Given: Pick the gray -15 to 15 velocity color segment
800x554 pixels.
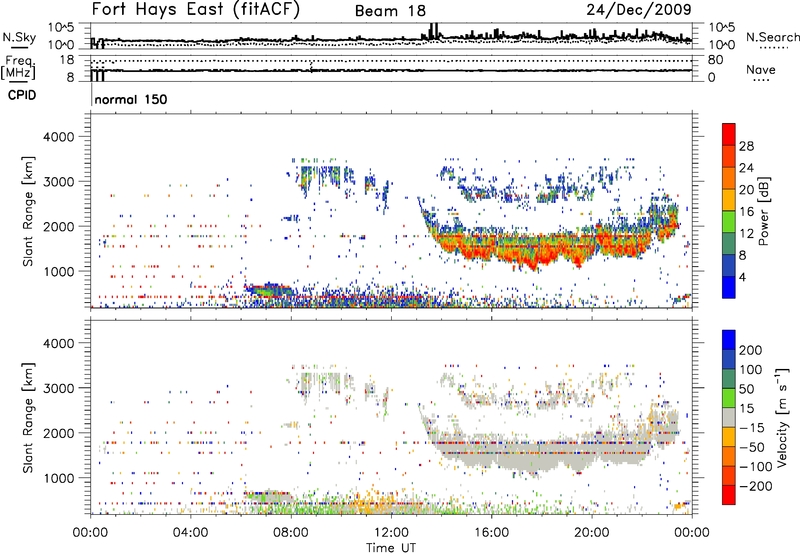Looking at the screenshot, I should (729, 417).
